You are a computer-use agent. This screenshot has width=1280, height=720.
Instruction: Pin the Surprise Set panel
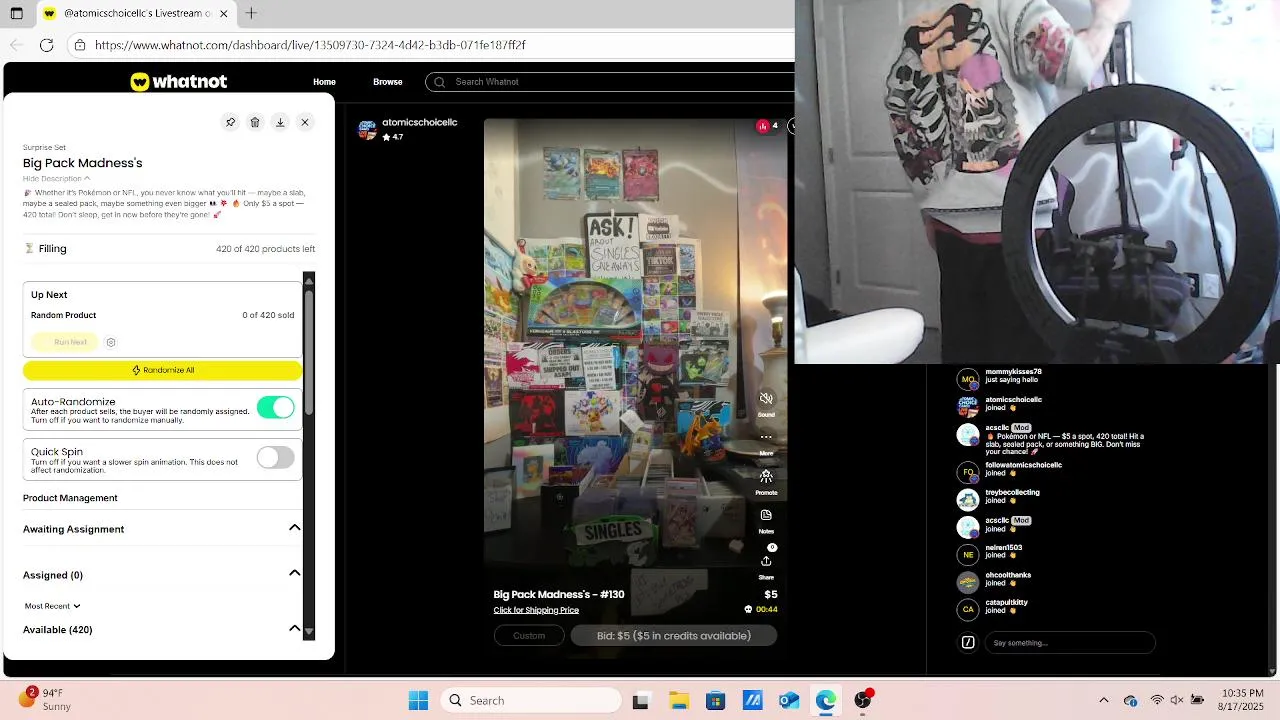(x=230, y=122)
